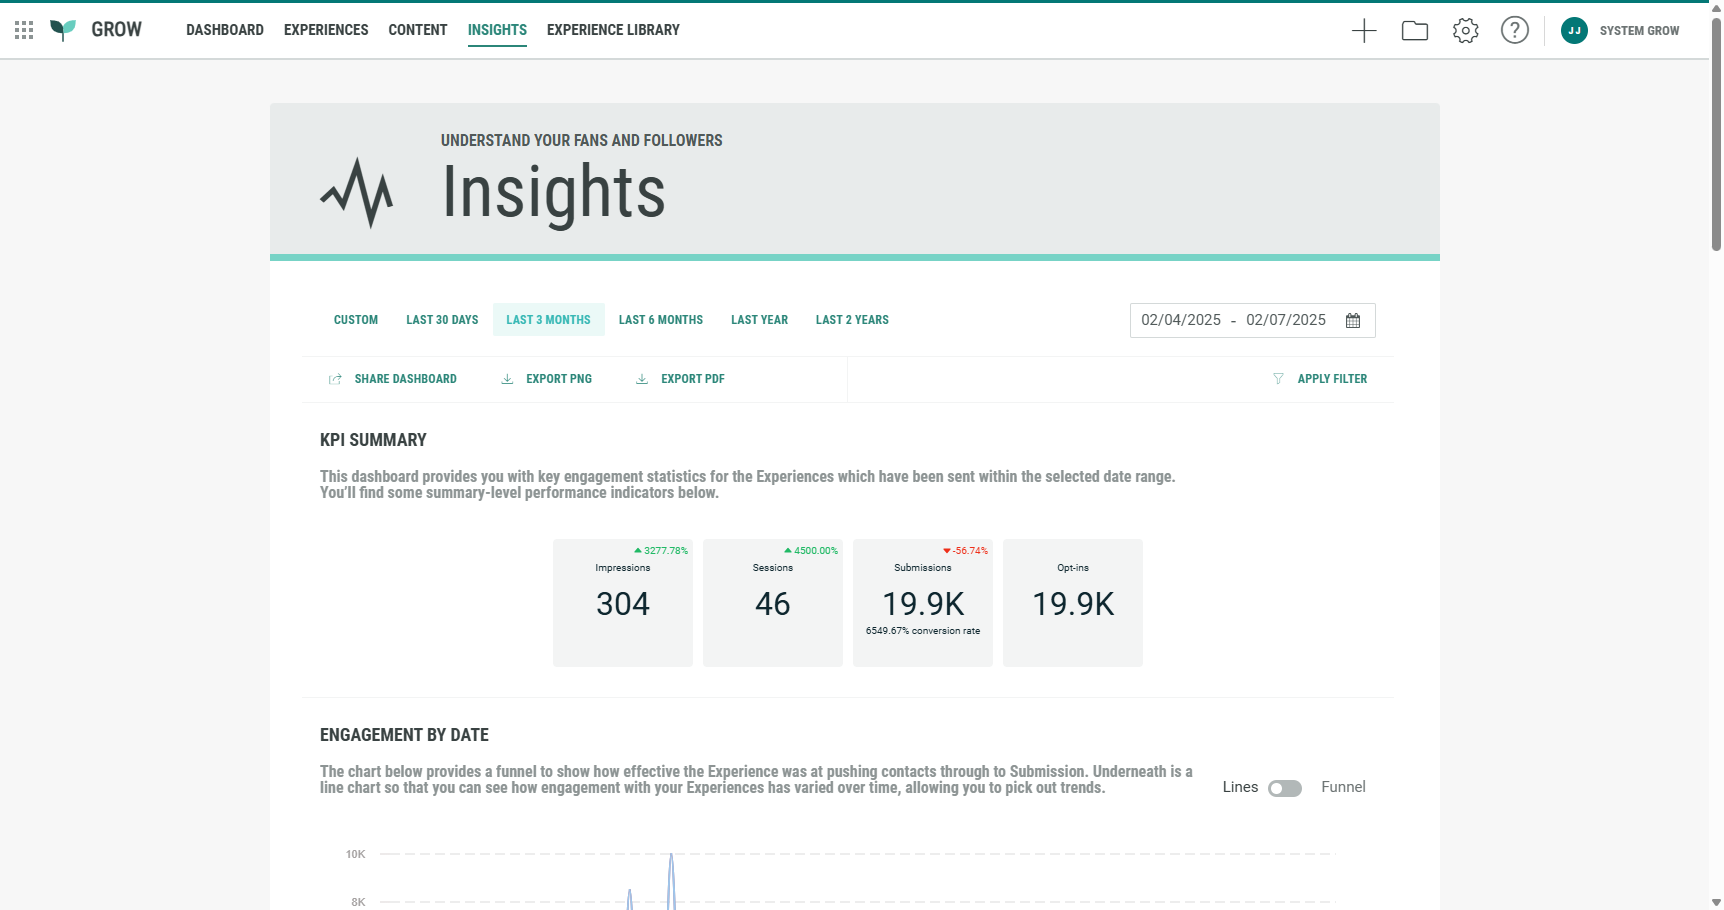Viewport: 1724px width, 910px height.
Task: Go to Experience Library
Action: point(613,30)
